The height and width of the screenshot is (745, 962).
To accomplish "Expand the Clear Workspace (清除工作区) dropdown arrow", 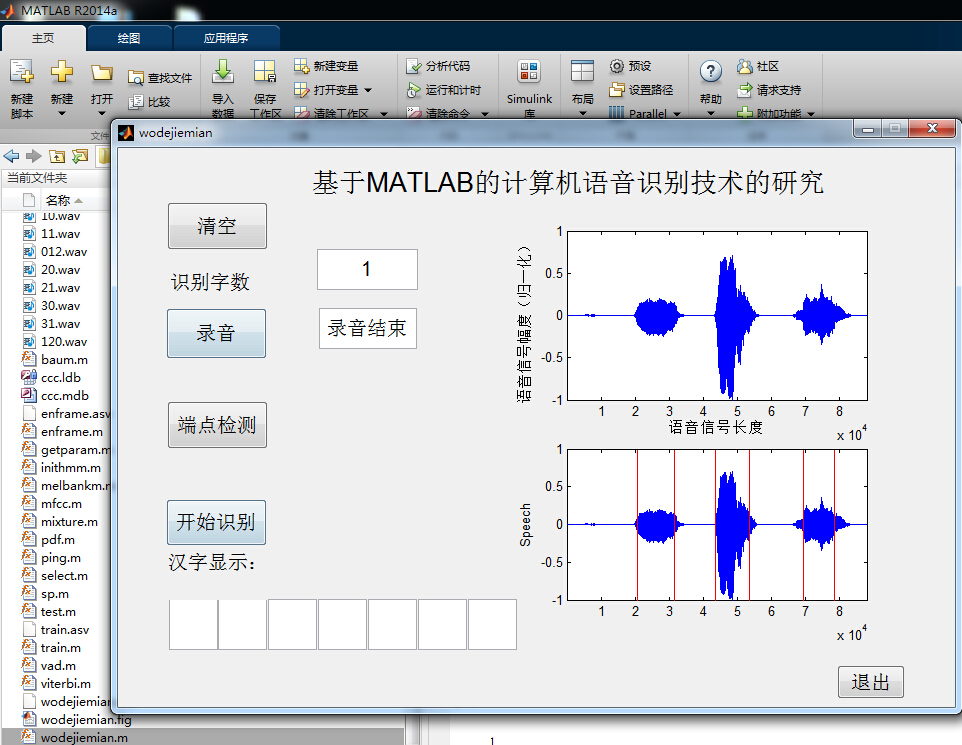I will point(384,114).
